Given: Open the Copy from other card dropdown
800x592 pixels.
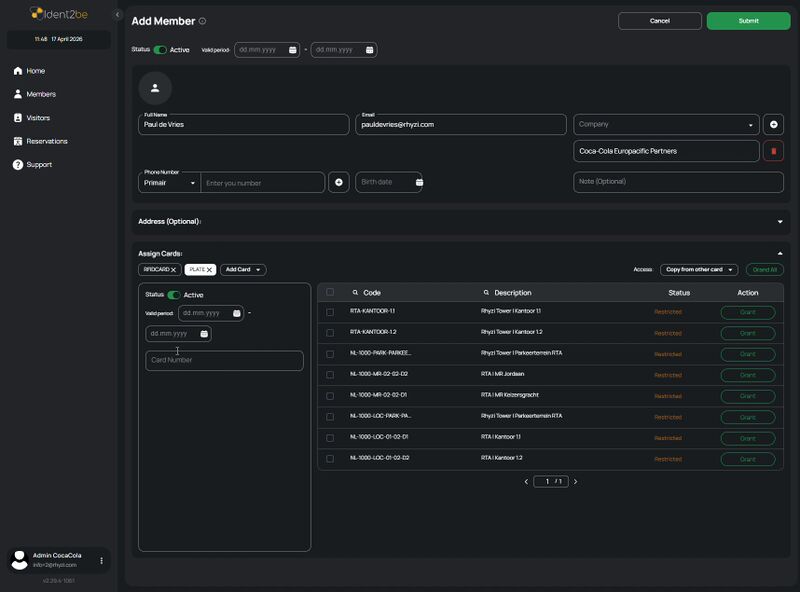Looking at the screenshot, I should [x=698, y=270].
